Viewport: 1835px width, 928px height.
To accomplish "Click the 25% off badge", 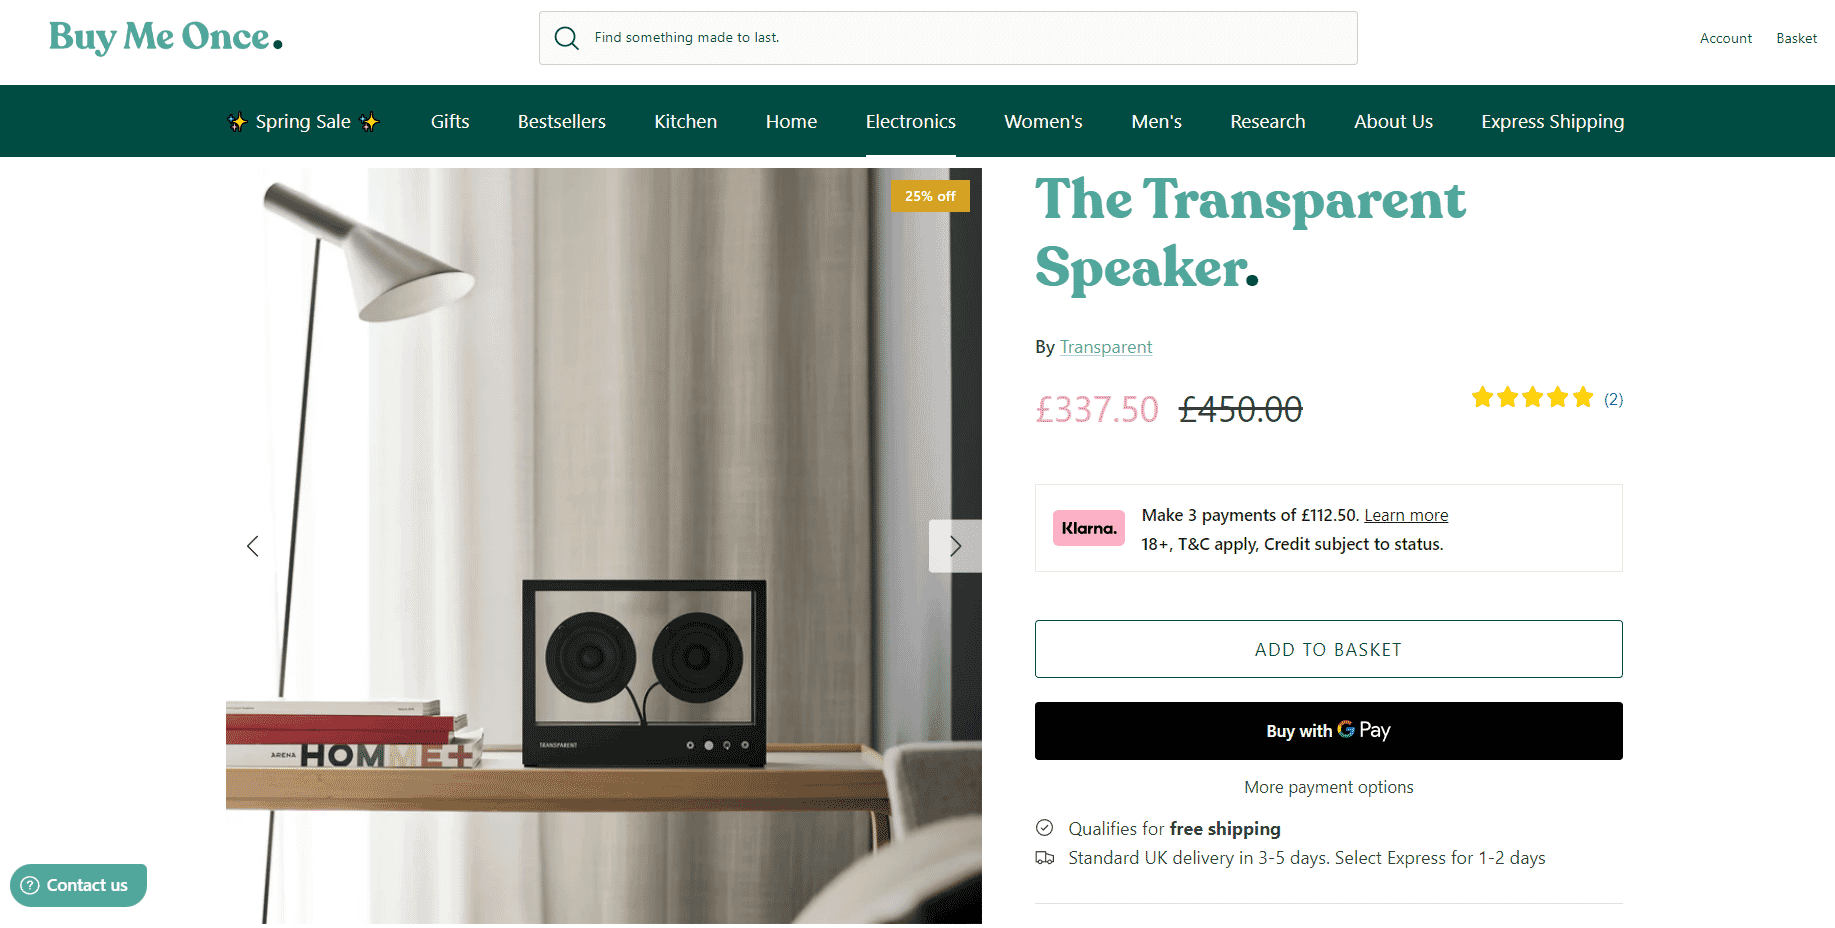I will tap(930, 196).
